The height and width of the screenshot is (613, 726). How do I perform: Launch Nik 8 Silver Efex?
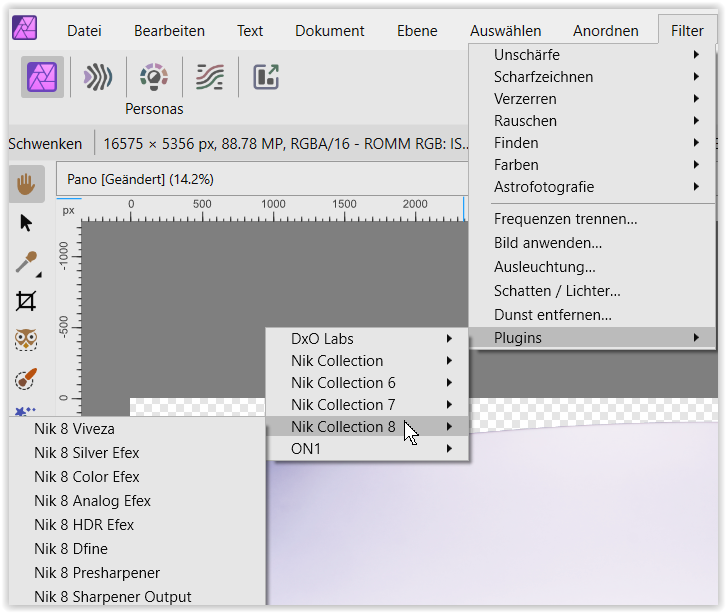(x=86, y=453)
